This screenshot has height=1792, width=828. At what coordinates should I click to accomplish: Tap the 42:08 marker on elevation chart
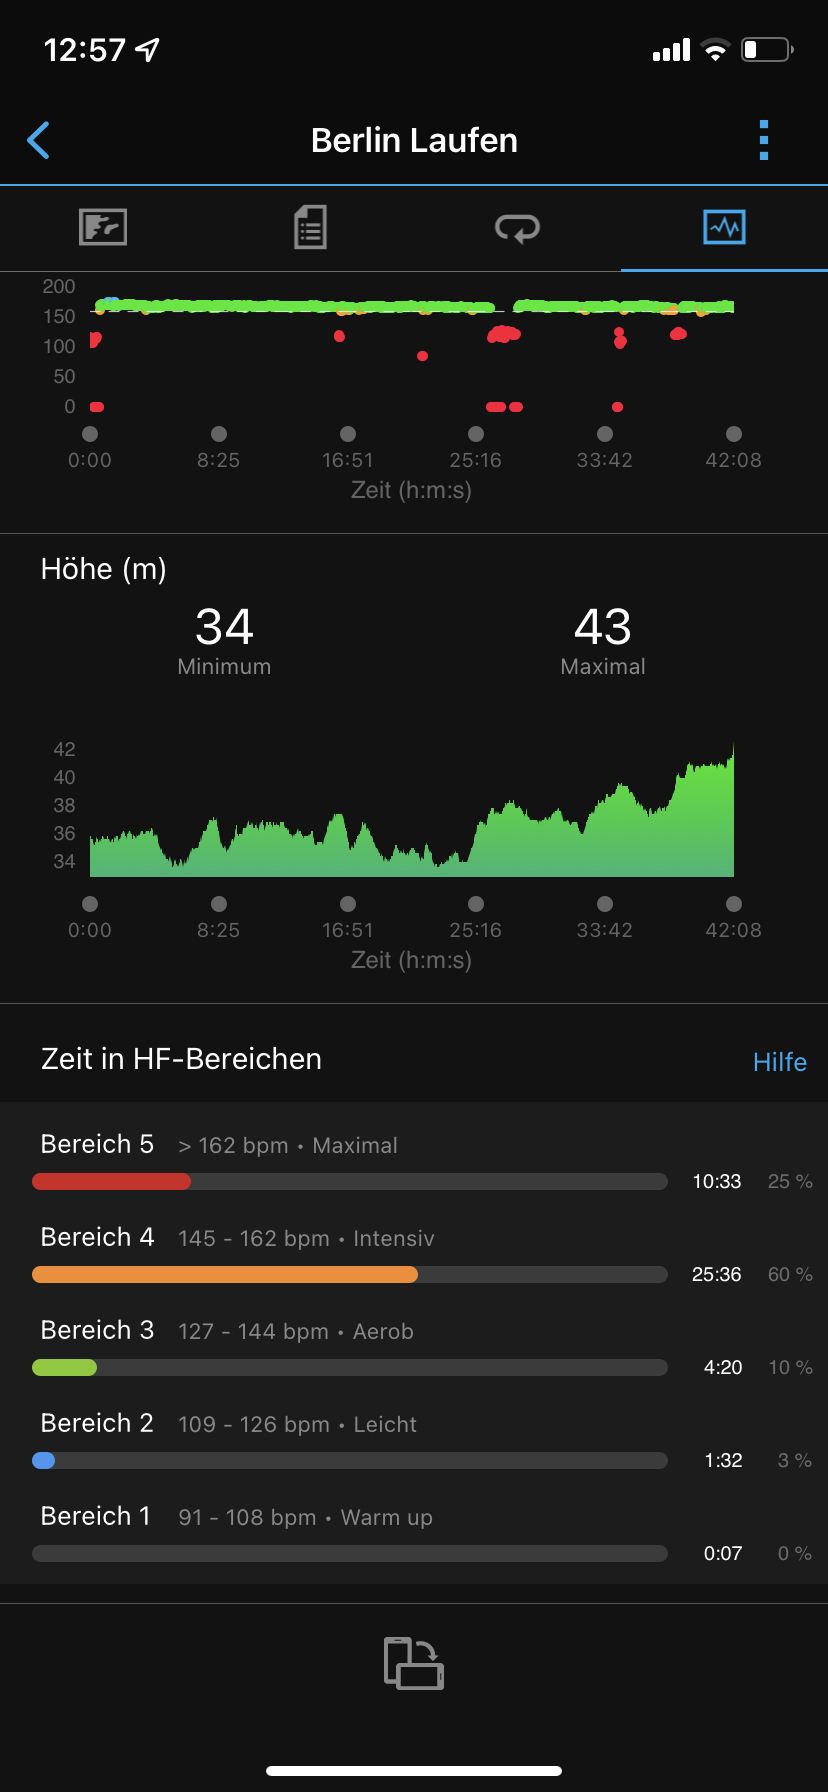[x=734, y=904]
